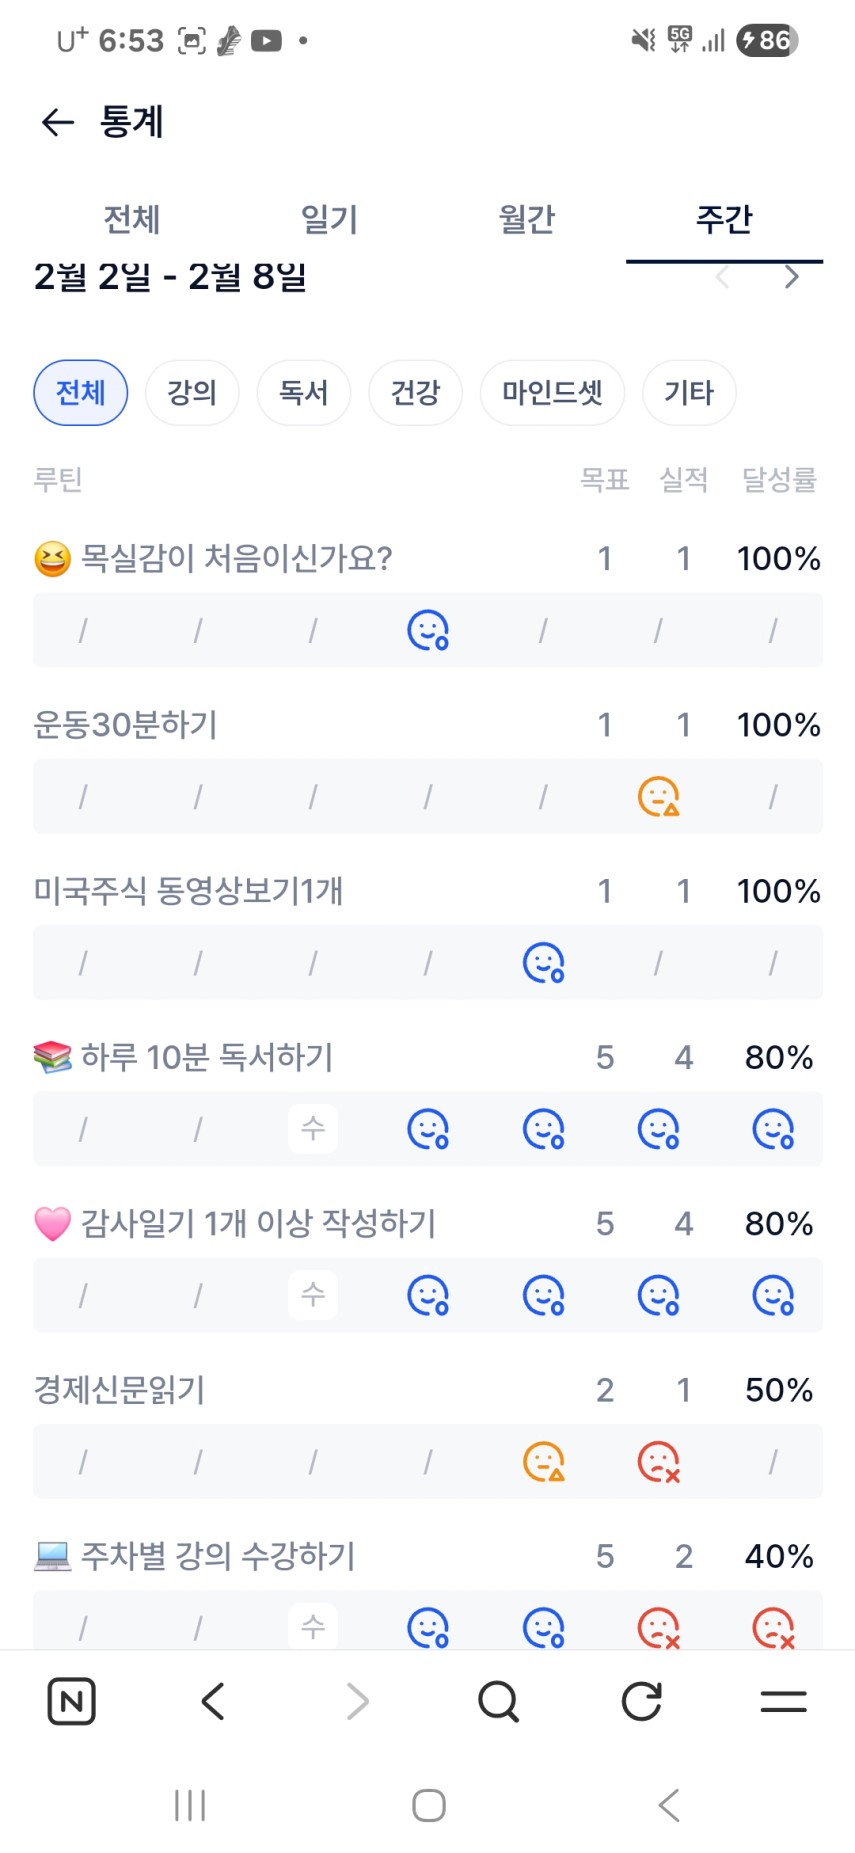Go to previous week with left chevron

click(723, 277)
